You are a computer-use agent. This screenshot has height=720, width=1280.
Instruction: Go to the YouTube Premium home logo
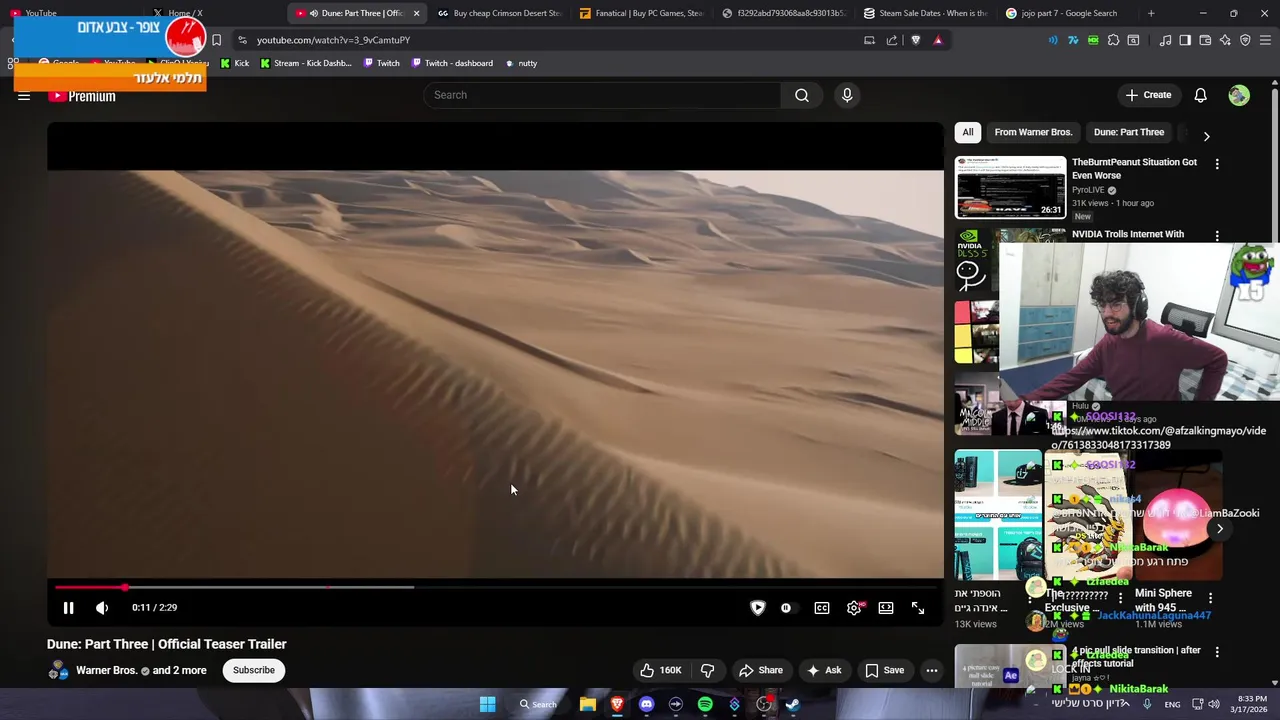click(82, 96)
